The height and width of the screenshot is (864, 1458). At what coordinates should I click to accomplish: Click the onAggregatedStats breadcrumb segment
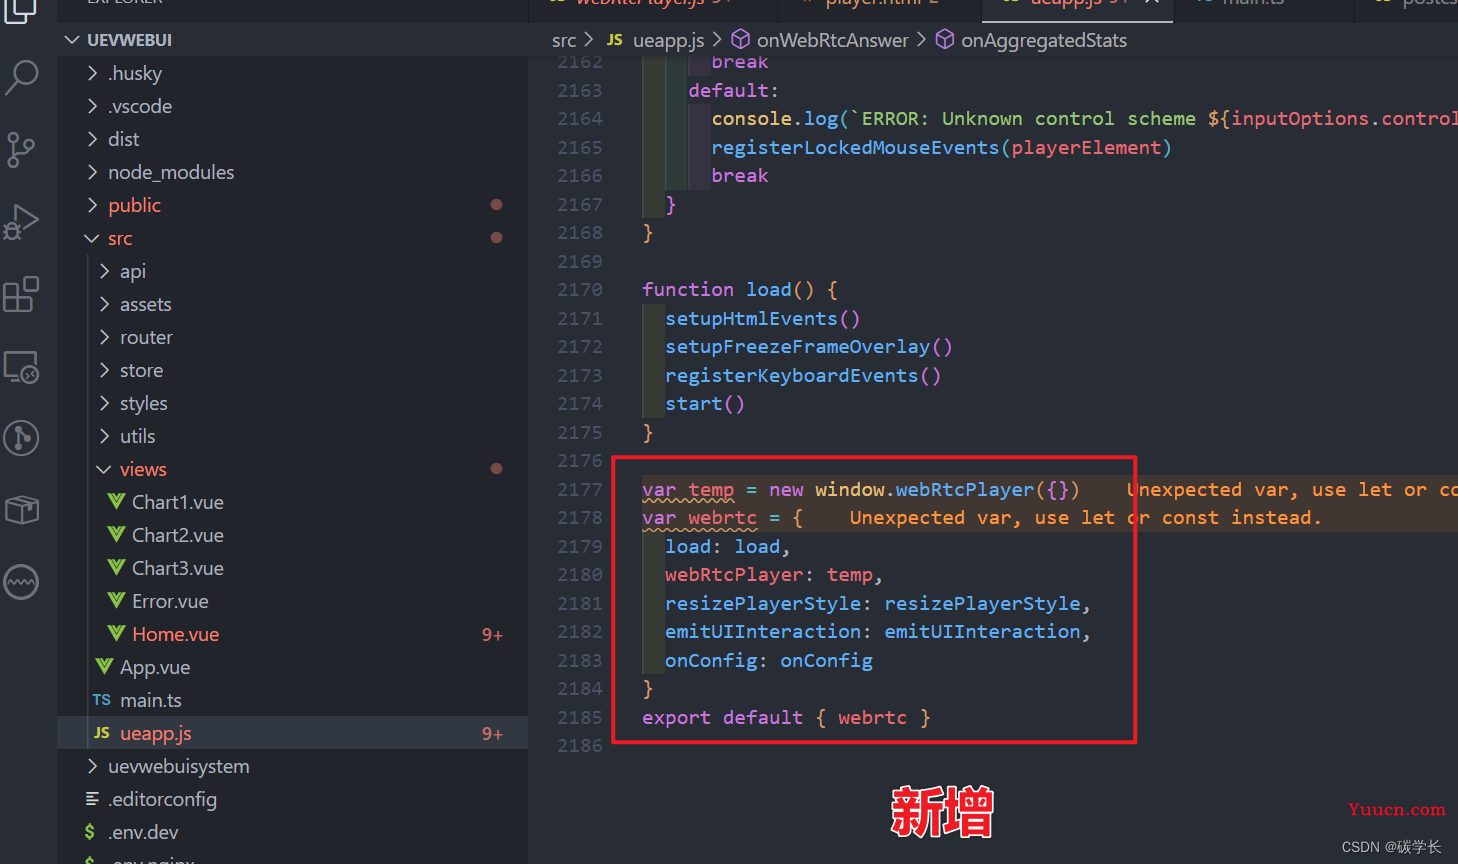1044,40
